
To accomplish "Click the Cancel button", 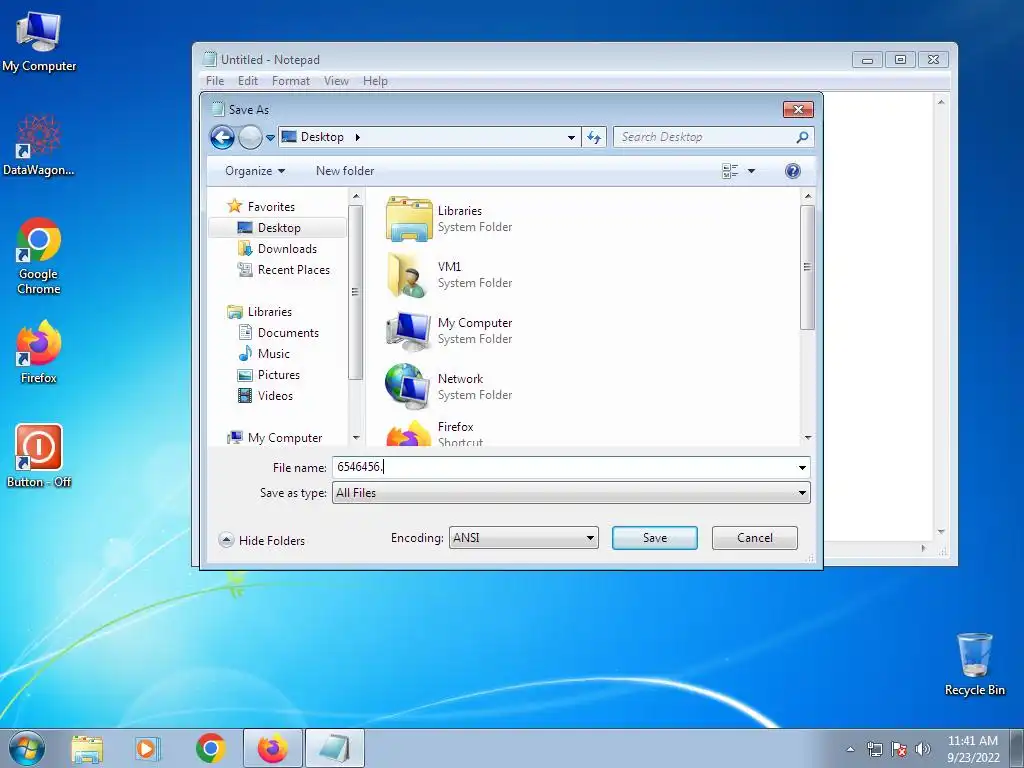I will [x=754, y=537].
